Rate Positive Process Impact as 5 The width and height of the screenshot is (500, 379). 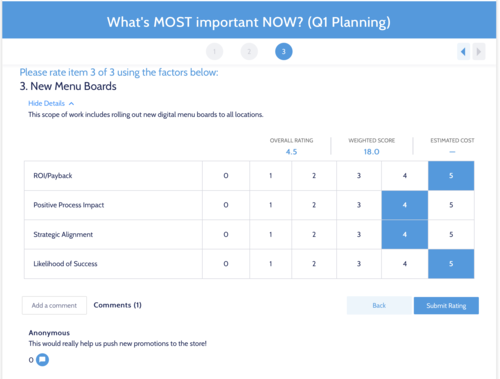click(x=451, y=205)
